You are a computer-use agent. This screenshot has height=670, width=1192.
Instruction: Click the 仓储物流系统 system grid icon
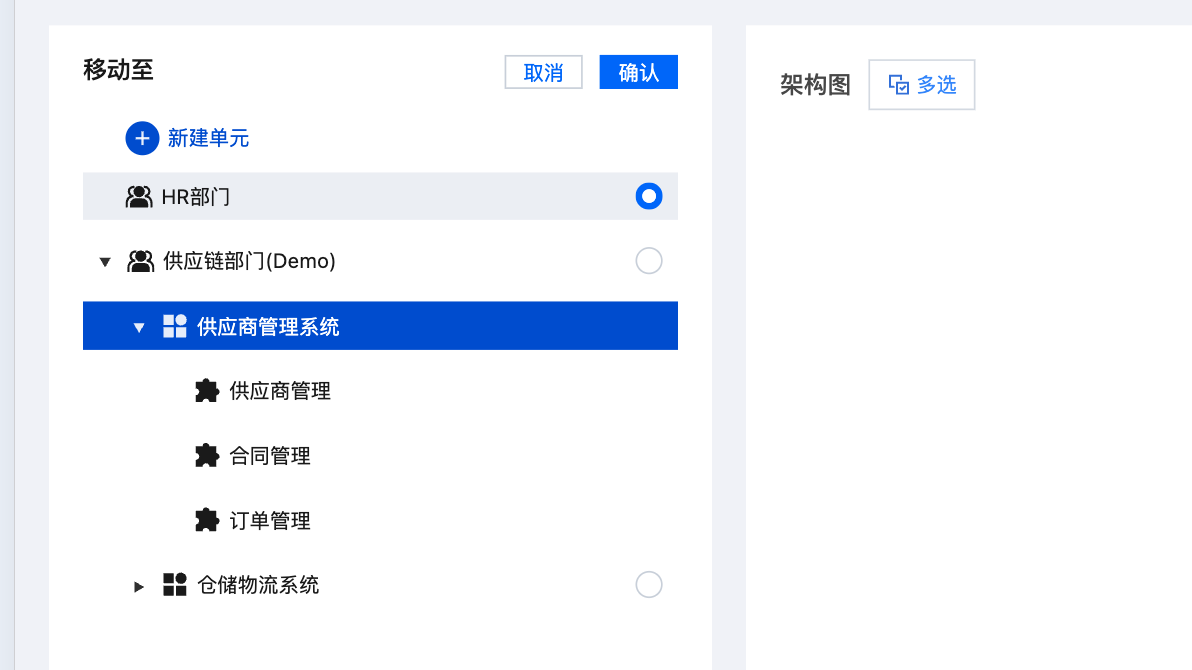(x=175, y=585)
